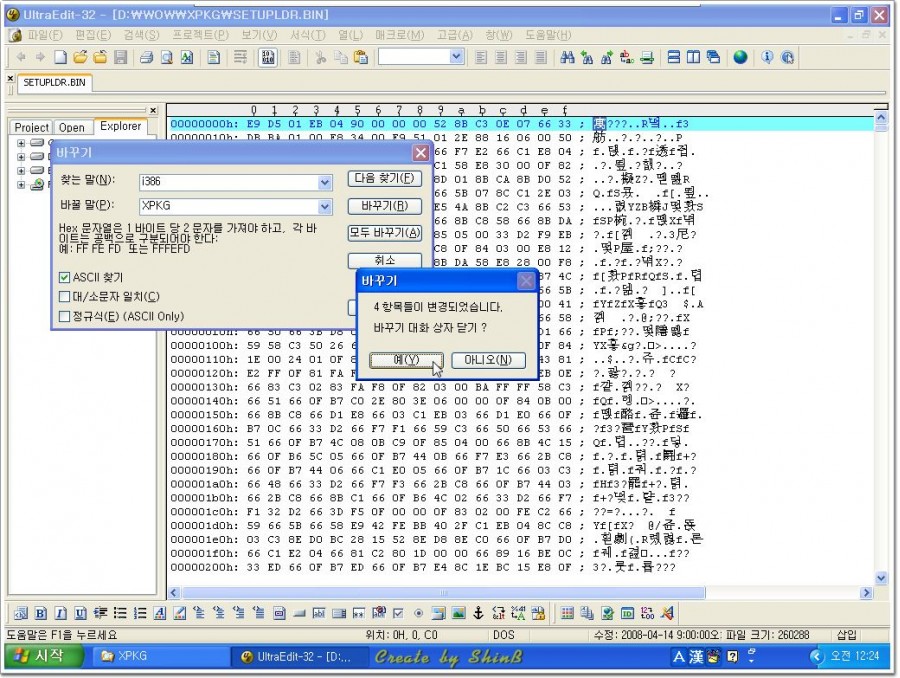Image resolution: width=900 pixels, height=678 pixels.
Task: Open the 검색(S) menu
Action: pos(141,35)
